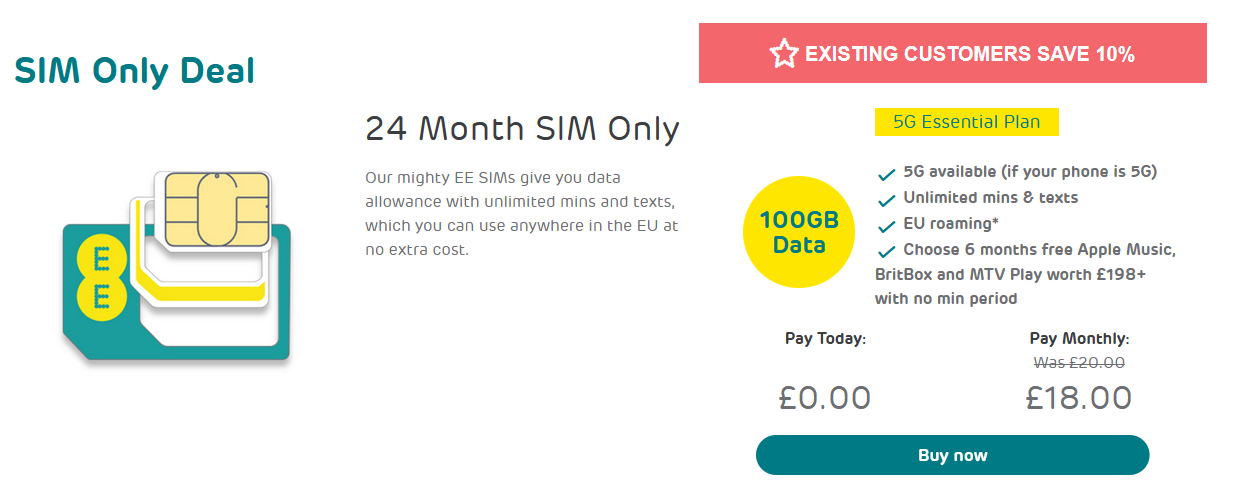Click the Pay Monthly label
Viewport: 1246px width, 488px height.
1079,339
